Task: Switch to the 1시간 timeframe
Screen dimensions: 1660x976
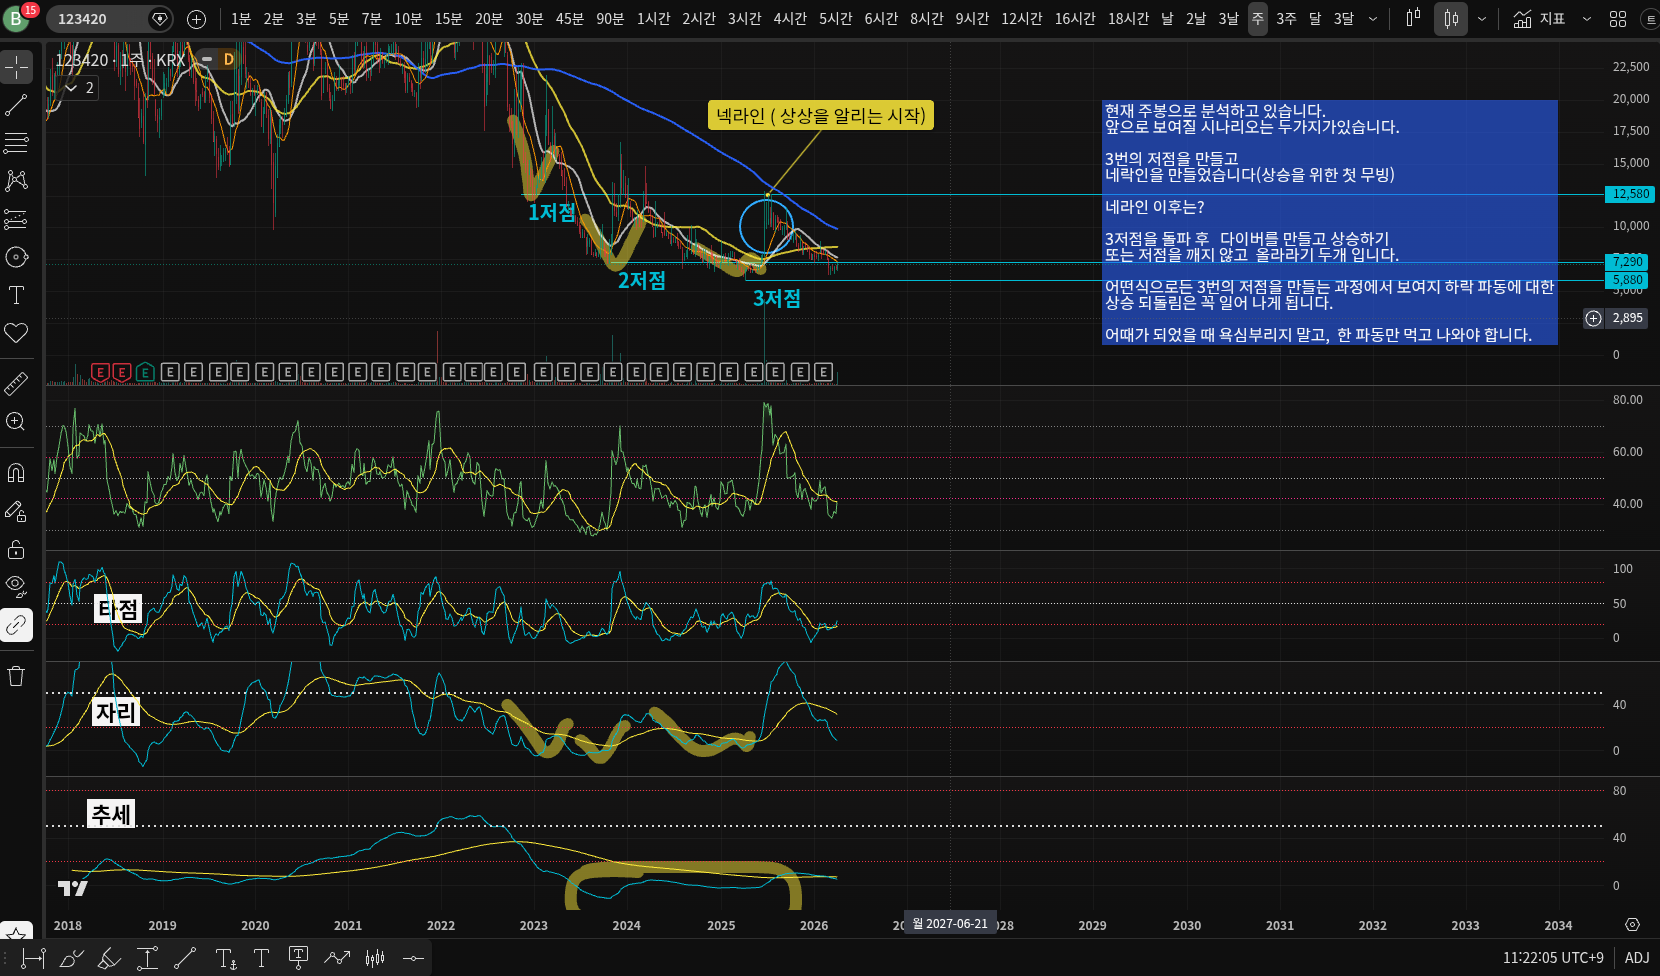Action: coord(653,19)
